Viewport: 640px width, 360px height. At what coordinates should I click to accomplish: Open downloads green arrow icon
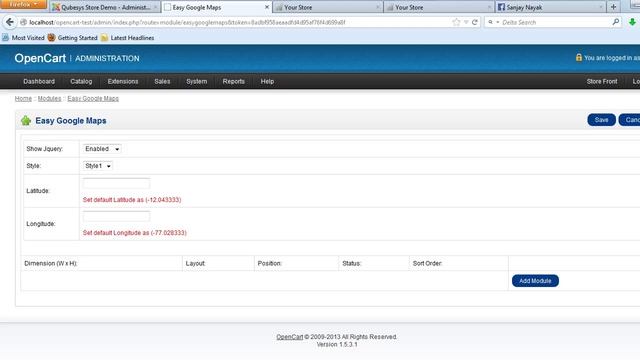tap(632, 22)
